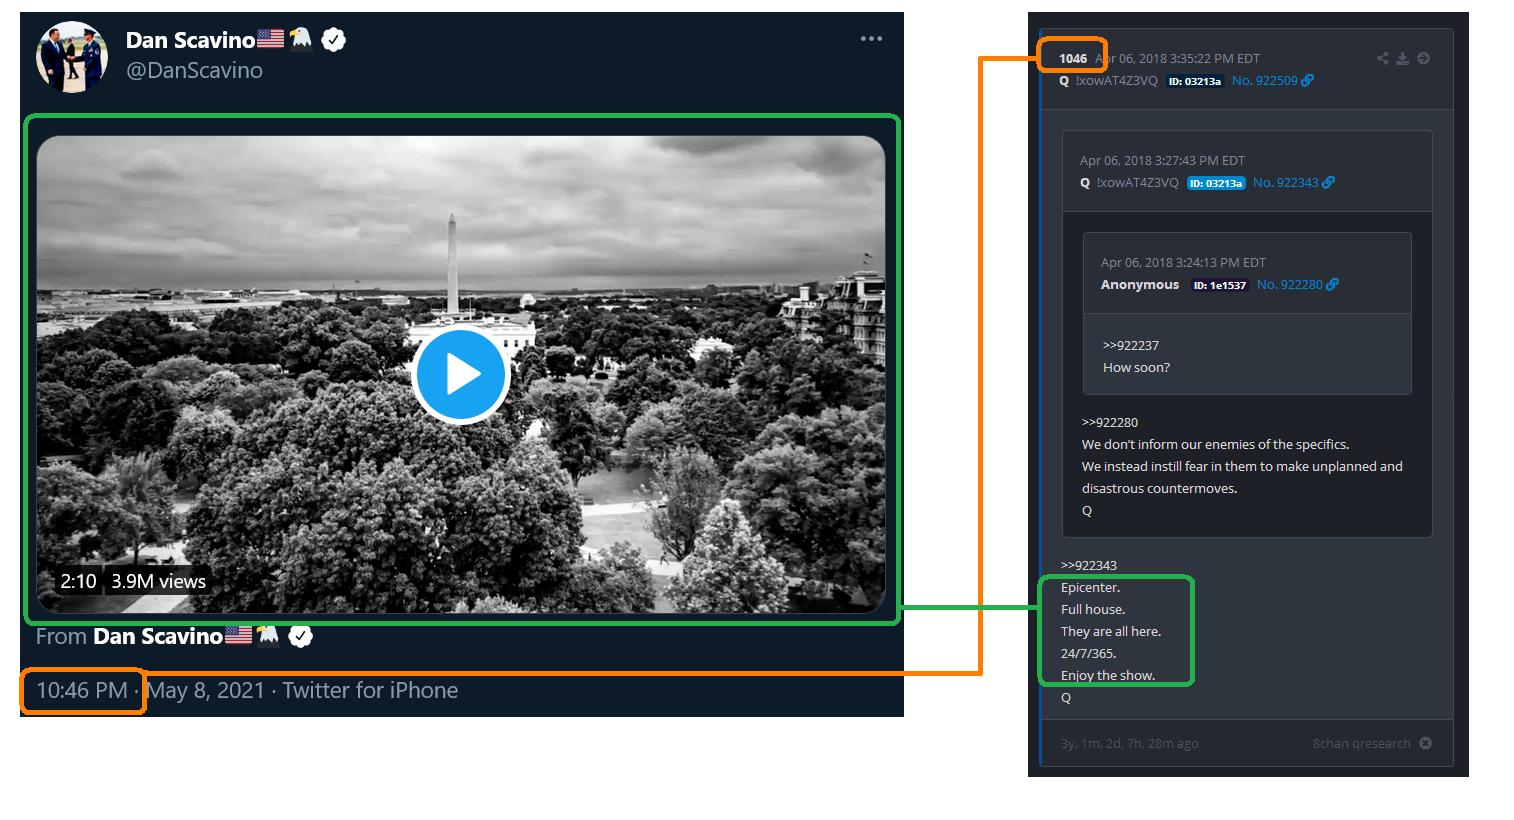Click the 3.9M views counter on video
Viewport: 1514px width, 820px height.
pos(158,581)
